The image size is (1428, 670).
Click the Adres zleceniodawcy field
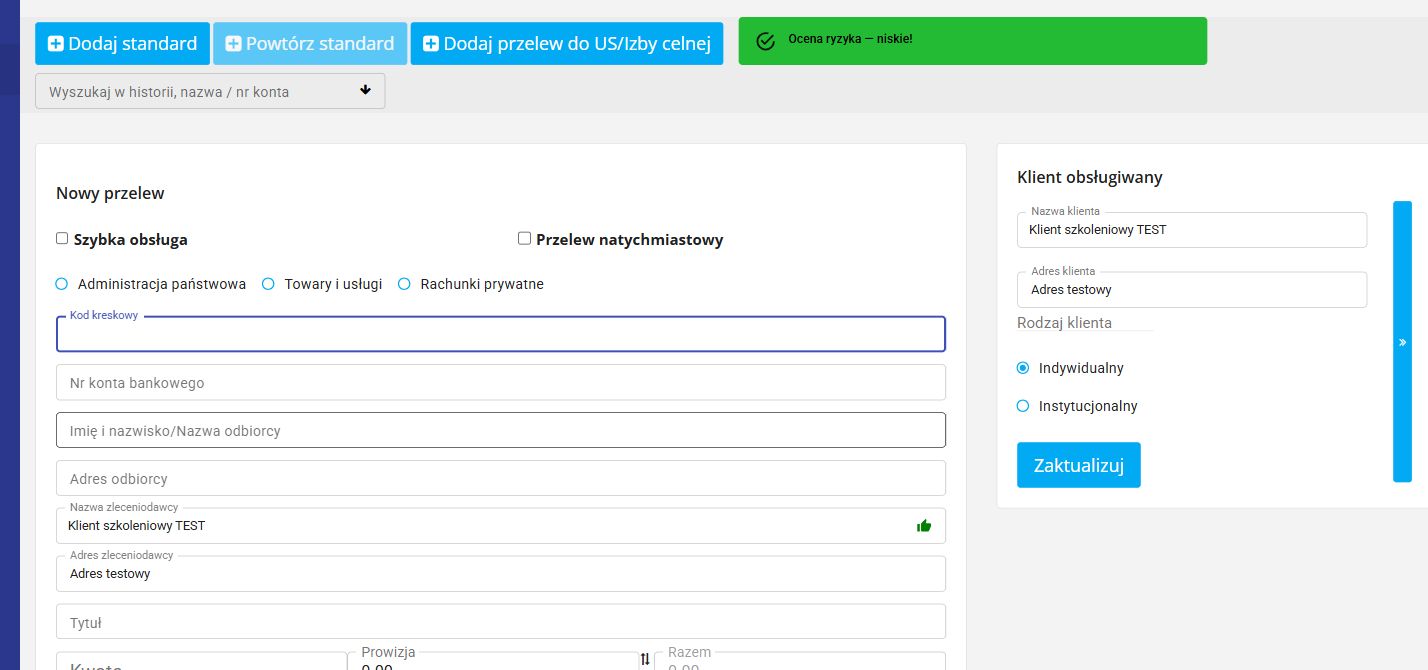(501, 574)
